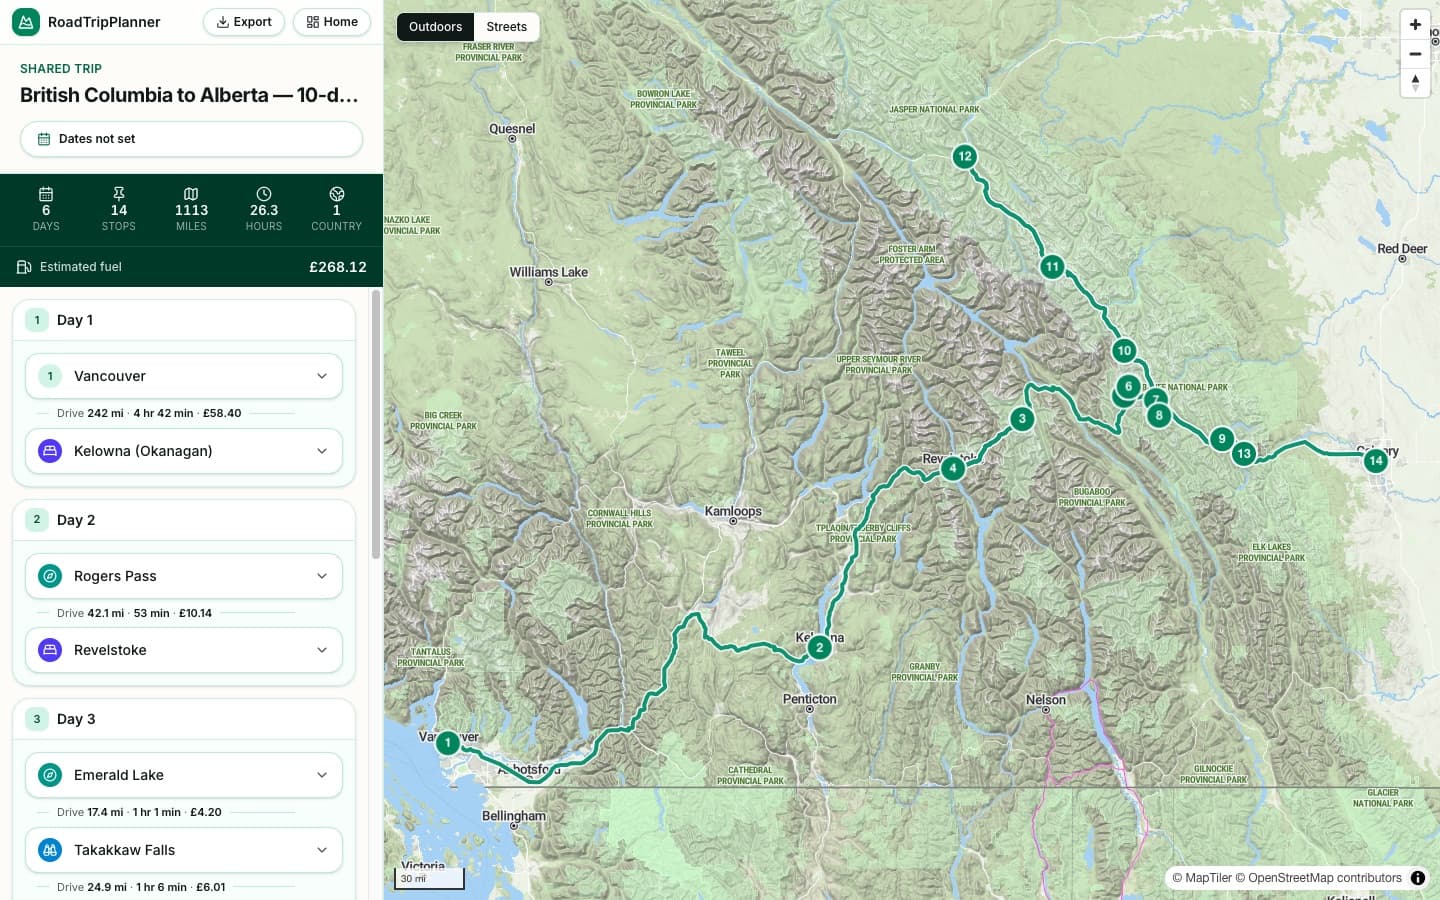Click map marker 2 at Kelowna

[x=819, y=647]
